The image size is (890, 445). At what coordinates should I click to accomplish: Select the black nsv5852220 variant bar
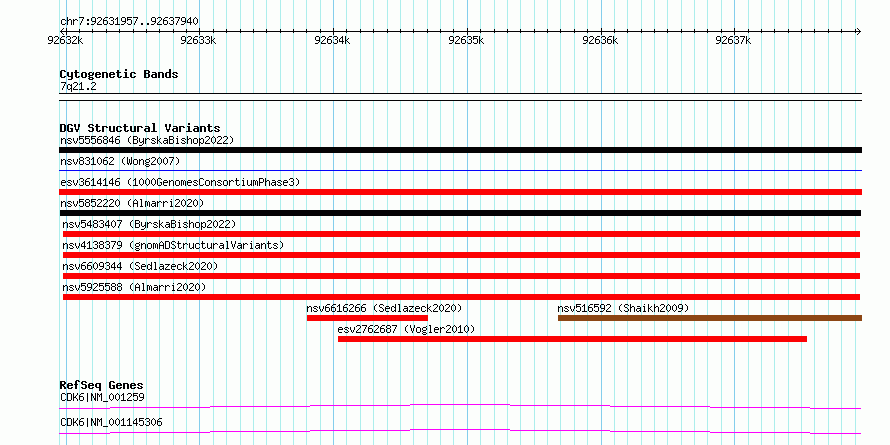(x=460, y=213)
